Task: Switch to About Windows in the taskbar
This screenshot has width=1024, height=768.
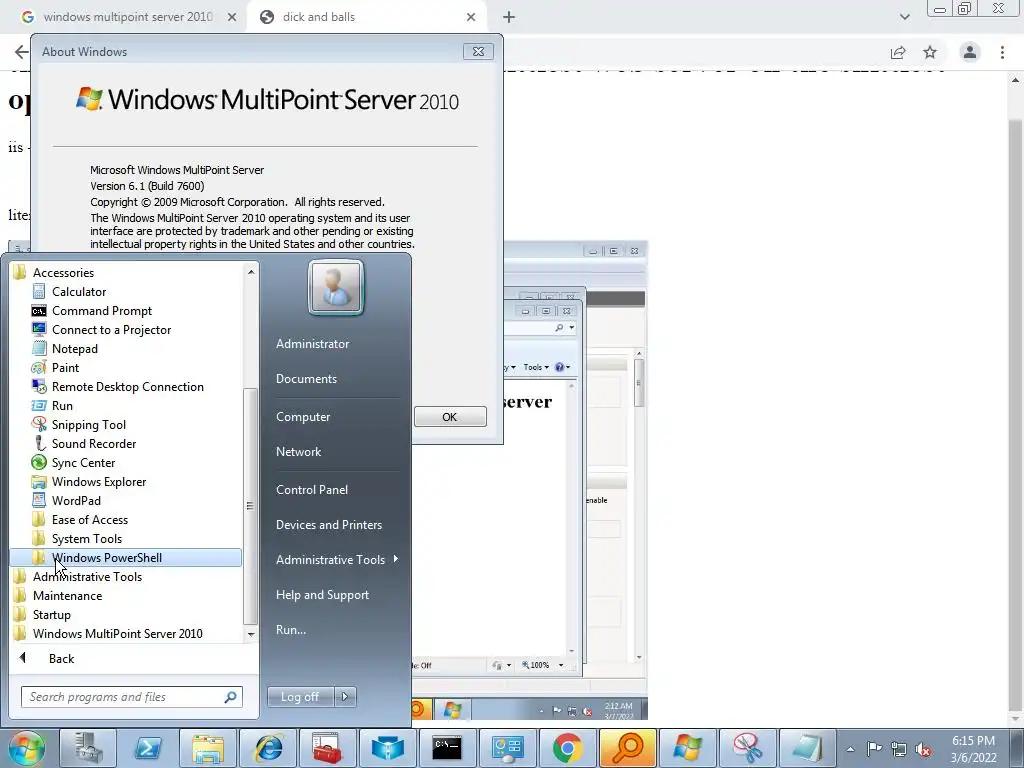Action: [688, 748]
